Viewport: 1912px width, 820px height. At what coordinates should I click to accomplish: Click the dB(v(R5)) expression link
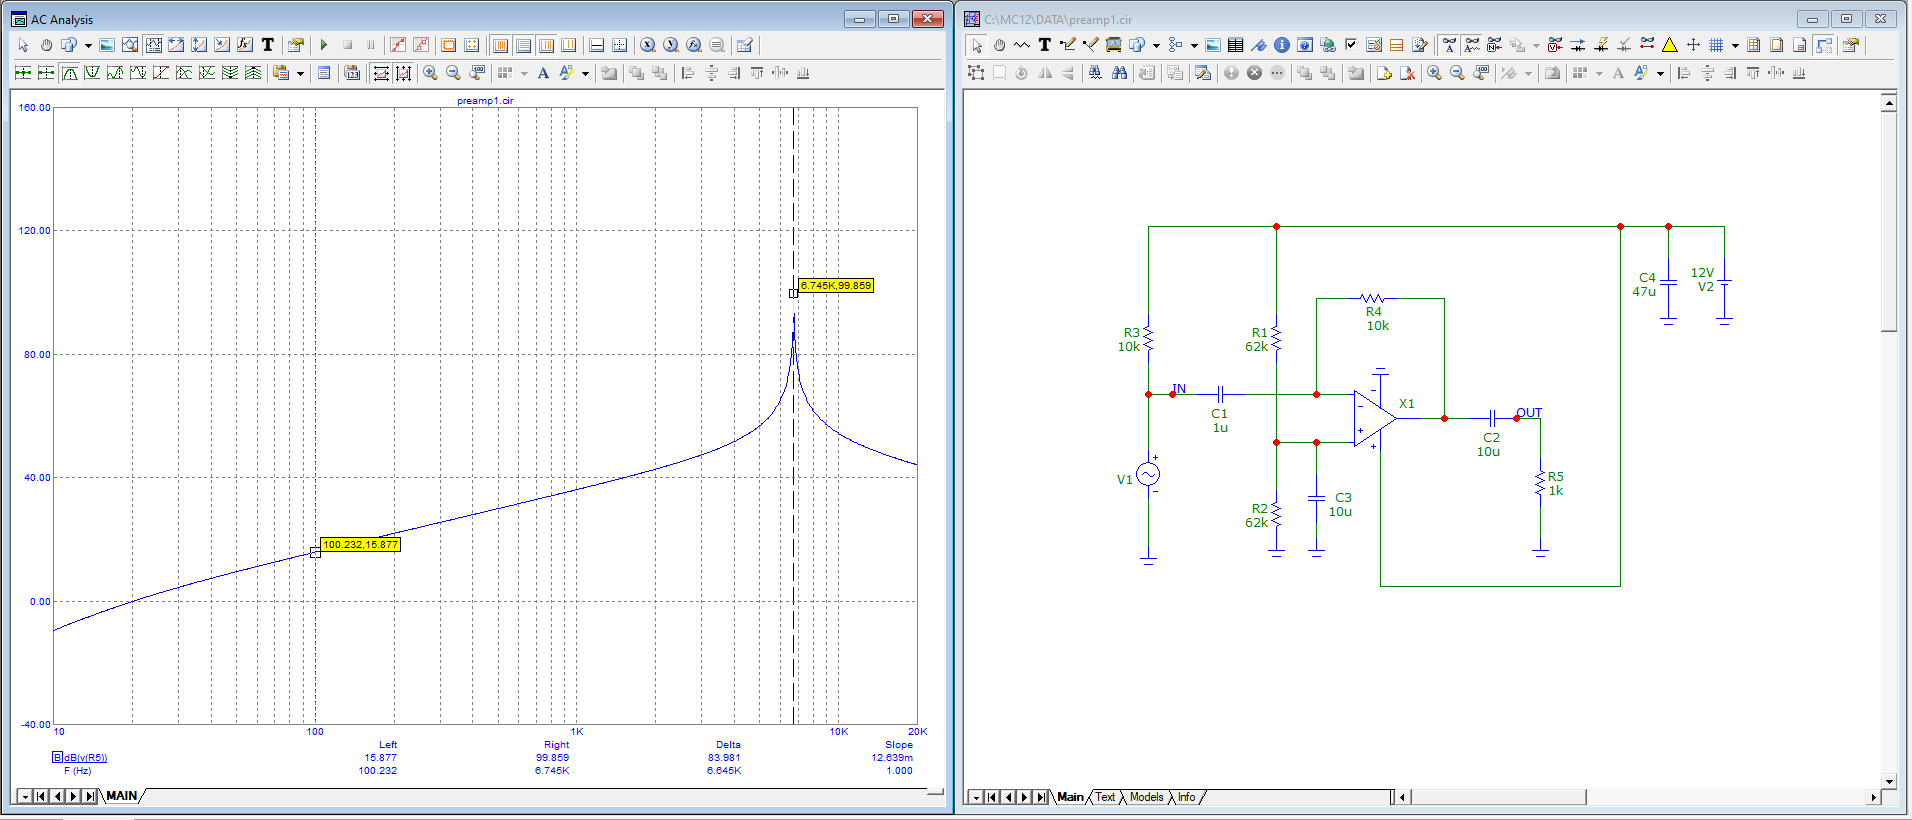coord(86,757)
